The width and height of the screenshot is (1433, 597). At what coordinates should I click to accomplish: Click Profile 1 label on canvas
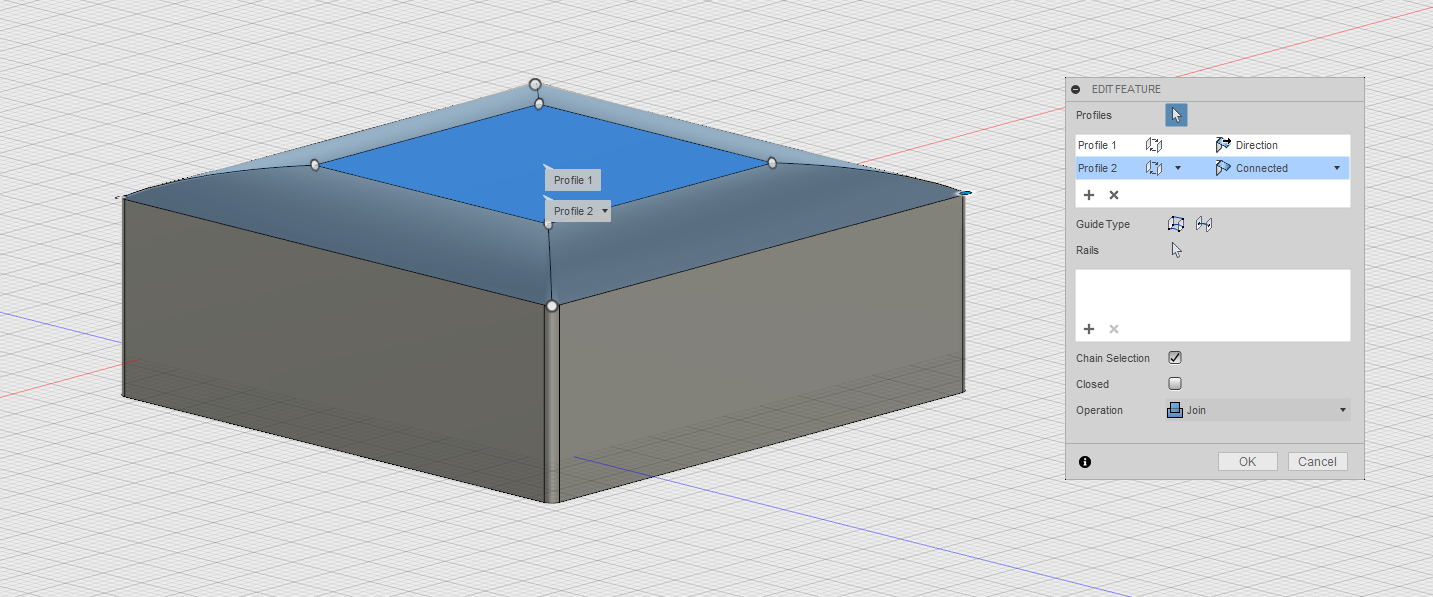pyautogui.click(x=573, y=180)
